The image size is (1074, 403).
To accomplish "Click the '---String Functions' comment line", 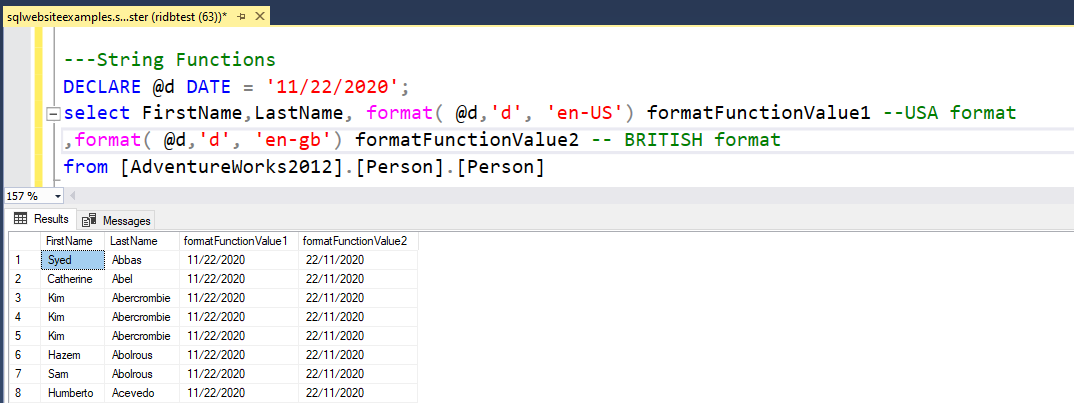I will coord(170,60).
